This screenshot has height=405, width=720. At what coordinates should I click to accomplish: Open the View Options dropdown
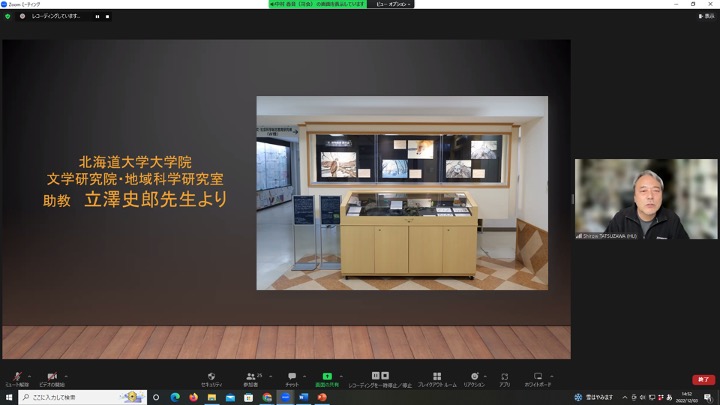(x=391, y=4)
